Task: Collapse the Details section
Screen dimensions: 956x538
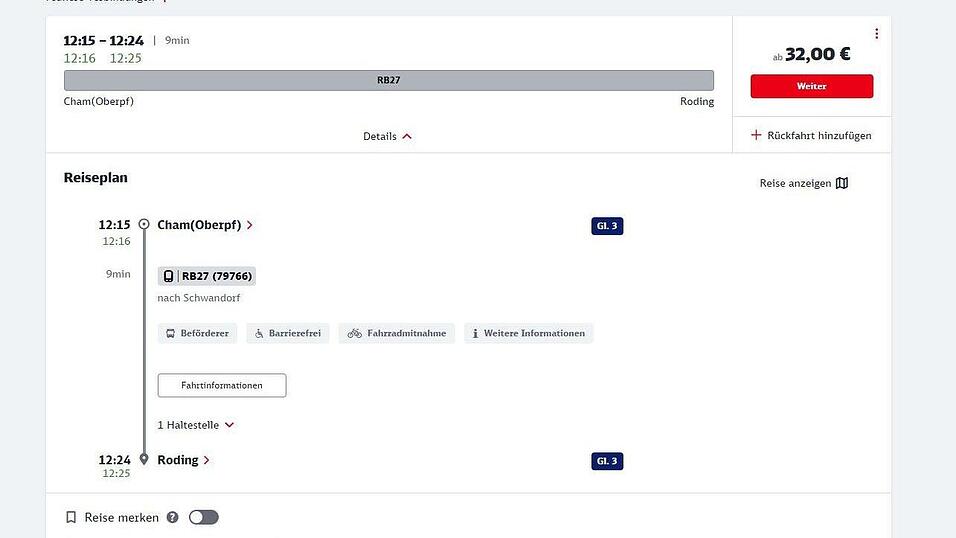Action: 387,136
